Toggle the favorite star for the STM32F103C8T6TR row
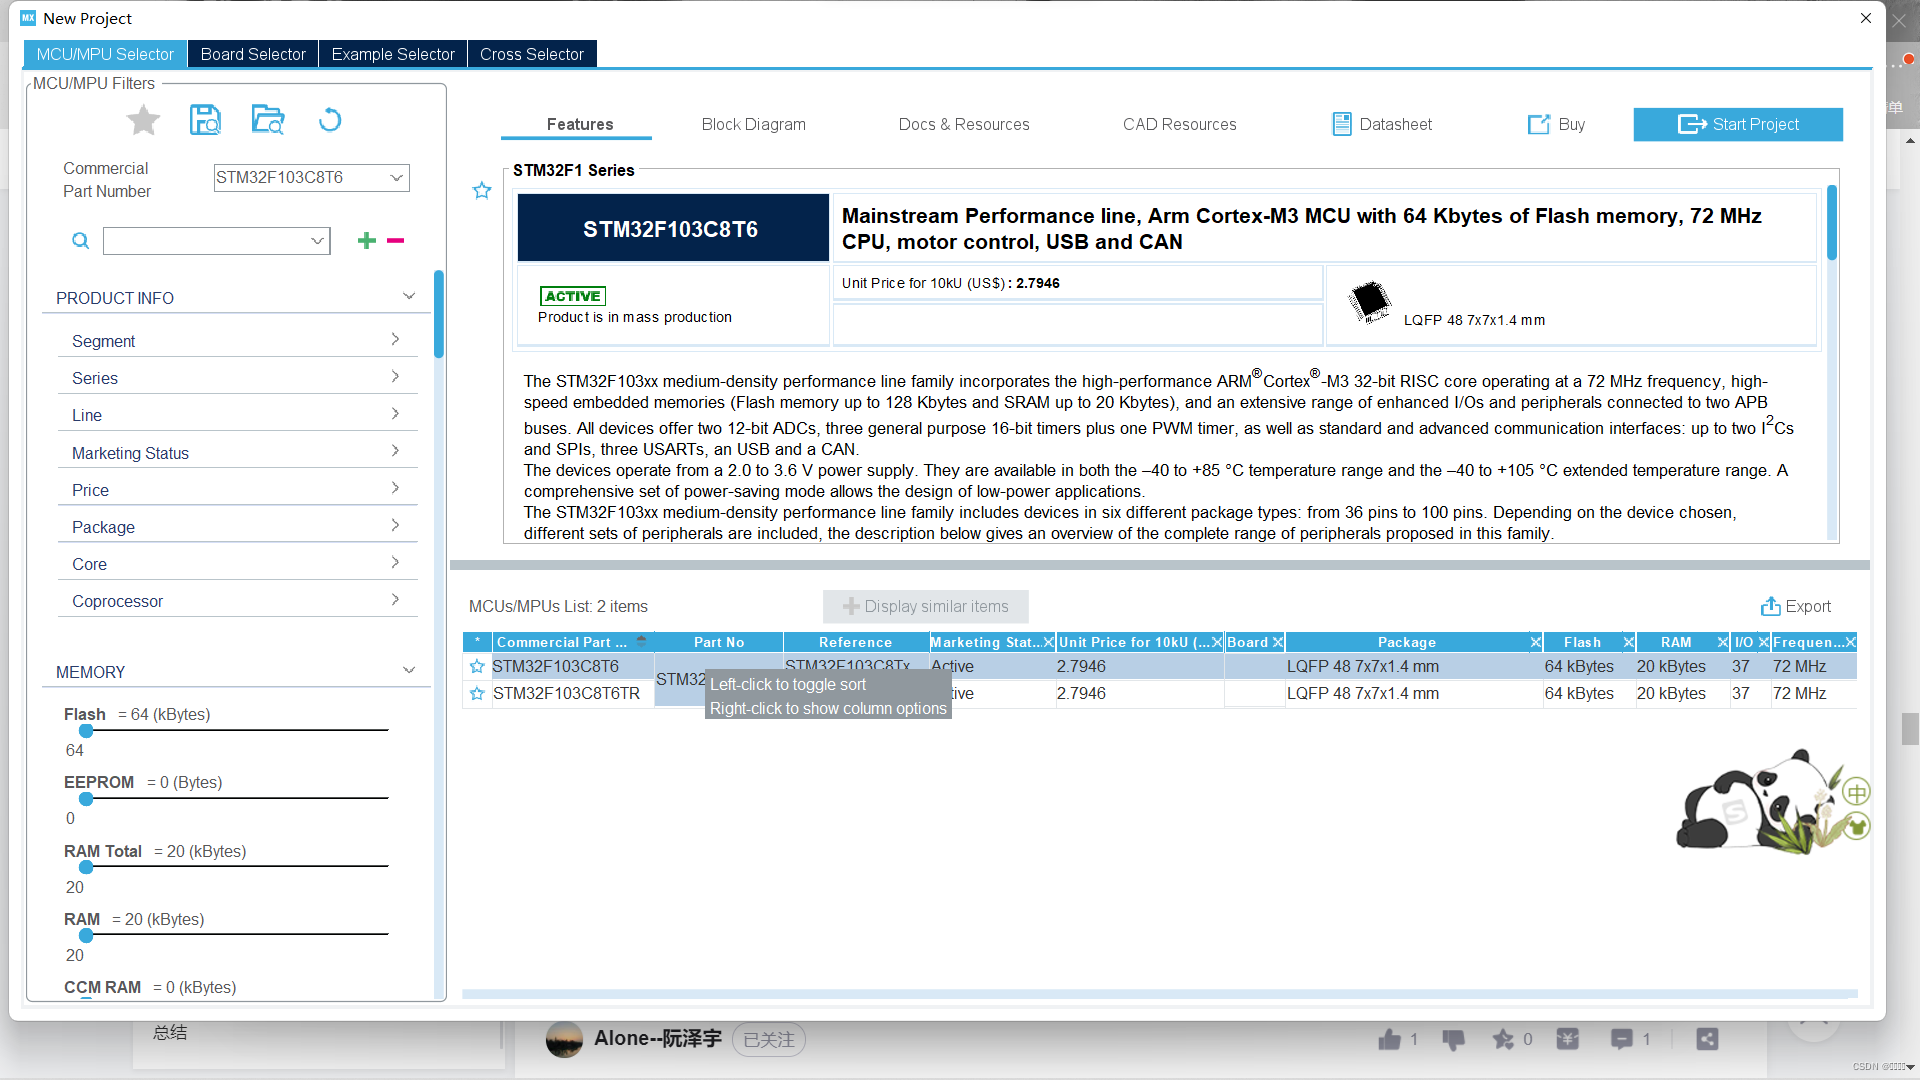The width and height of the screenshot is (1920, 1080). click(x=477, y=694)
